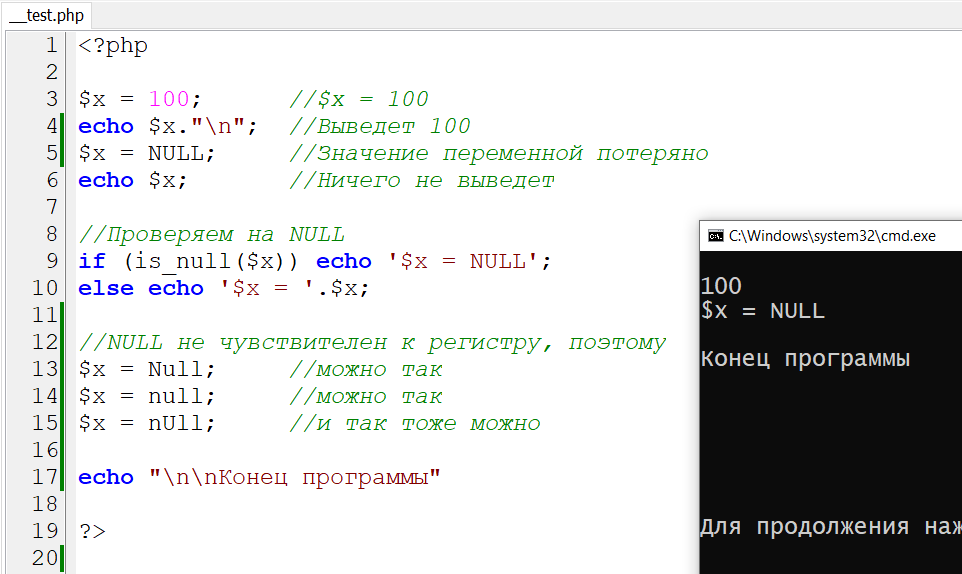Viewport: 962px width, 574px height.
Task: Click comment 'Значение переменной потеряно'
Action: pyautogui.click(x=512, y=153)
